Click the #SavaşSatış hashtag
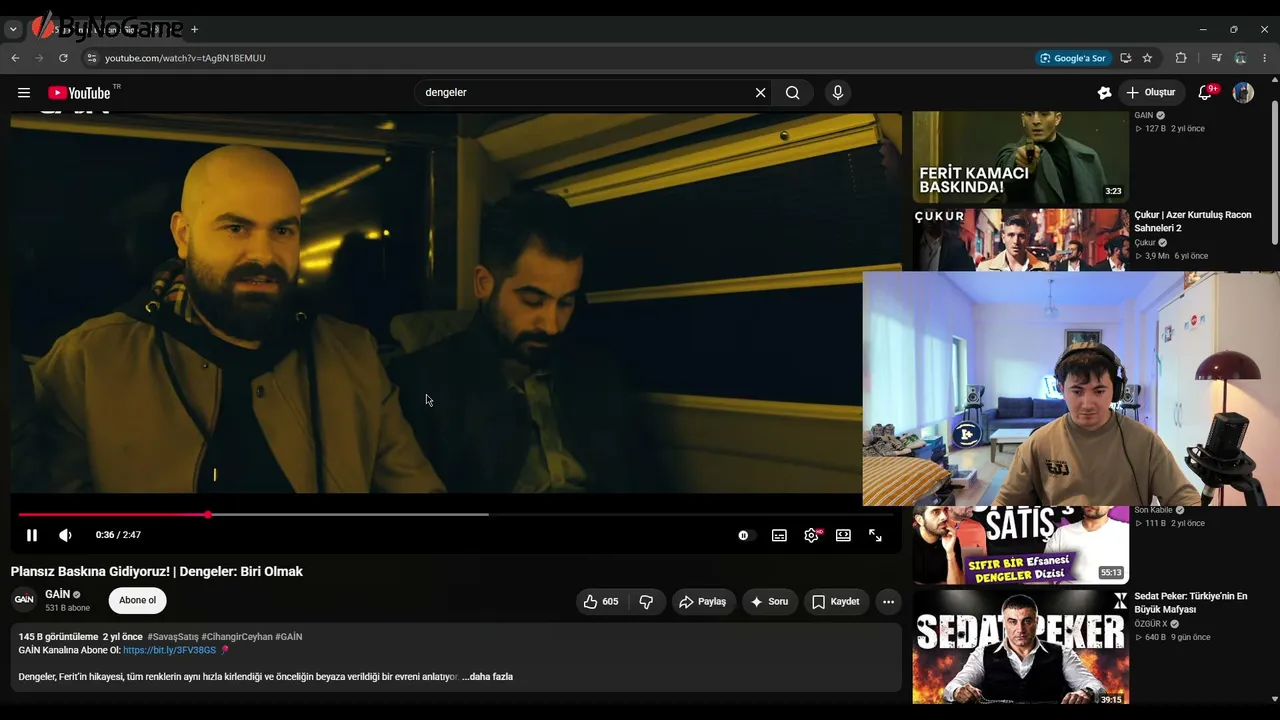Image resolution: width=1280 pixels, height=720 pixels. tap(173, 637)
